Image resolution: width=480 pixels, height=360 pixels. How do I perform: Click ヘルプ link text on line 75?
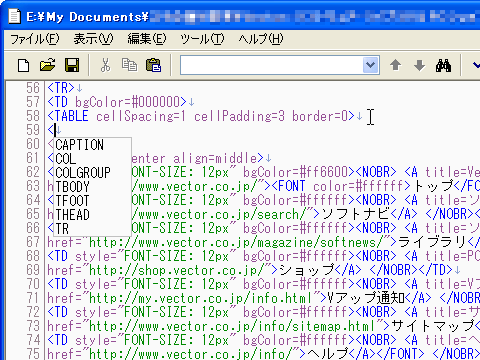click(x=328, y=354)
